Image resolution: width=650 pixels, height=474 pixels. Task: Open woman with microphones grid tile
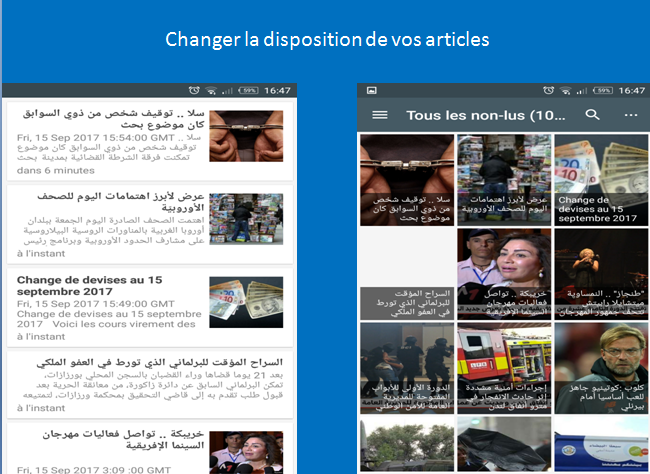(x=504, y=274)
